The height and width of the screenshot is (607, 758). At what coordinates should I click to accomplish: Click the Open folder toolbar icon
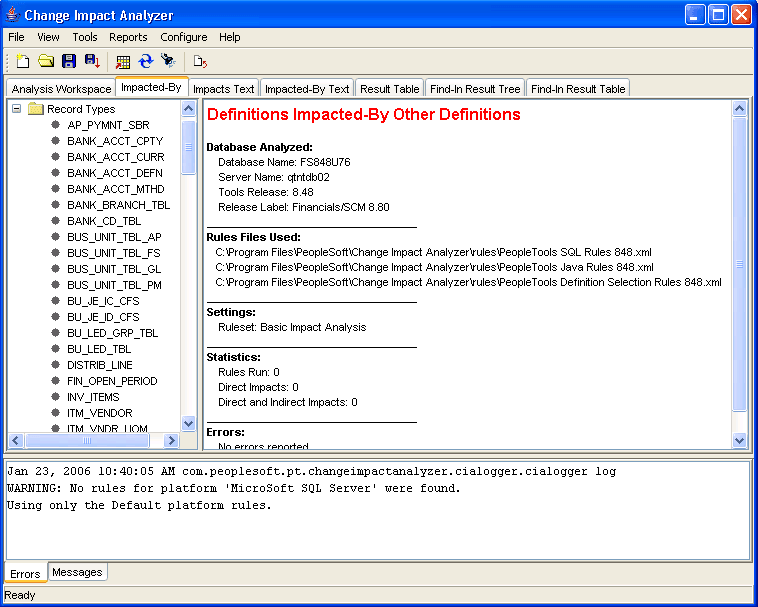(46, 61)
